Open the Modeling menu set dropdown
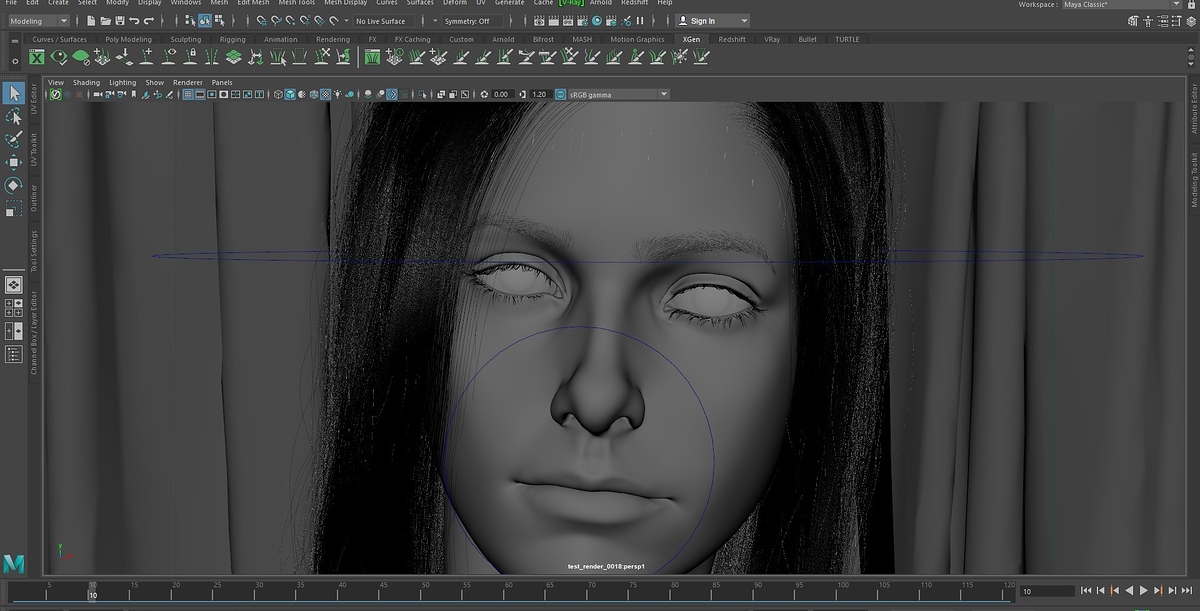This screenshot has height=611, width=1200. pyautogui.click(x=39, y=21)
